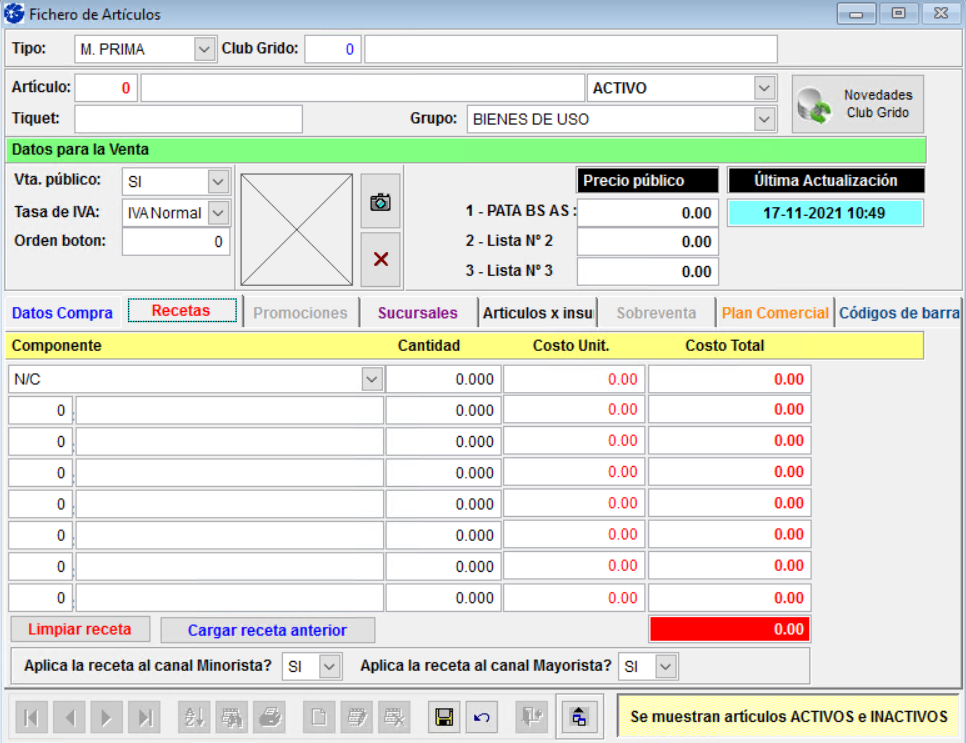966x743 pixels.
Task: Jump to the last record
Action: pos(145,717)
